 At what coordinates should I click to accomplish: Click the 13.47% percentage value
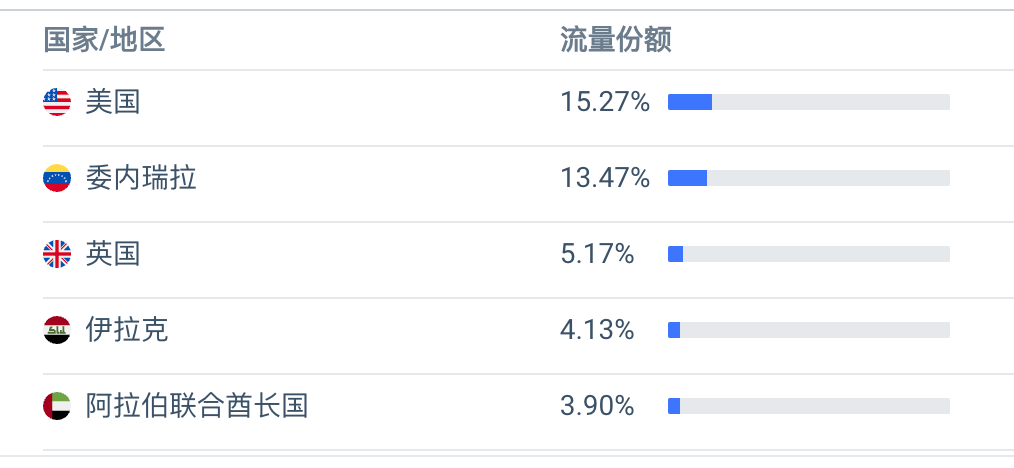click(605, 178)
